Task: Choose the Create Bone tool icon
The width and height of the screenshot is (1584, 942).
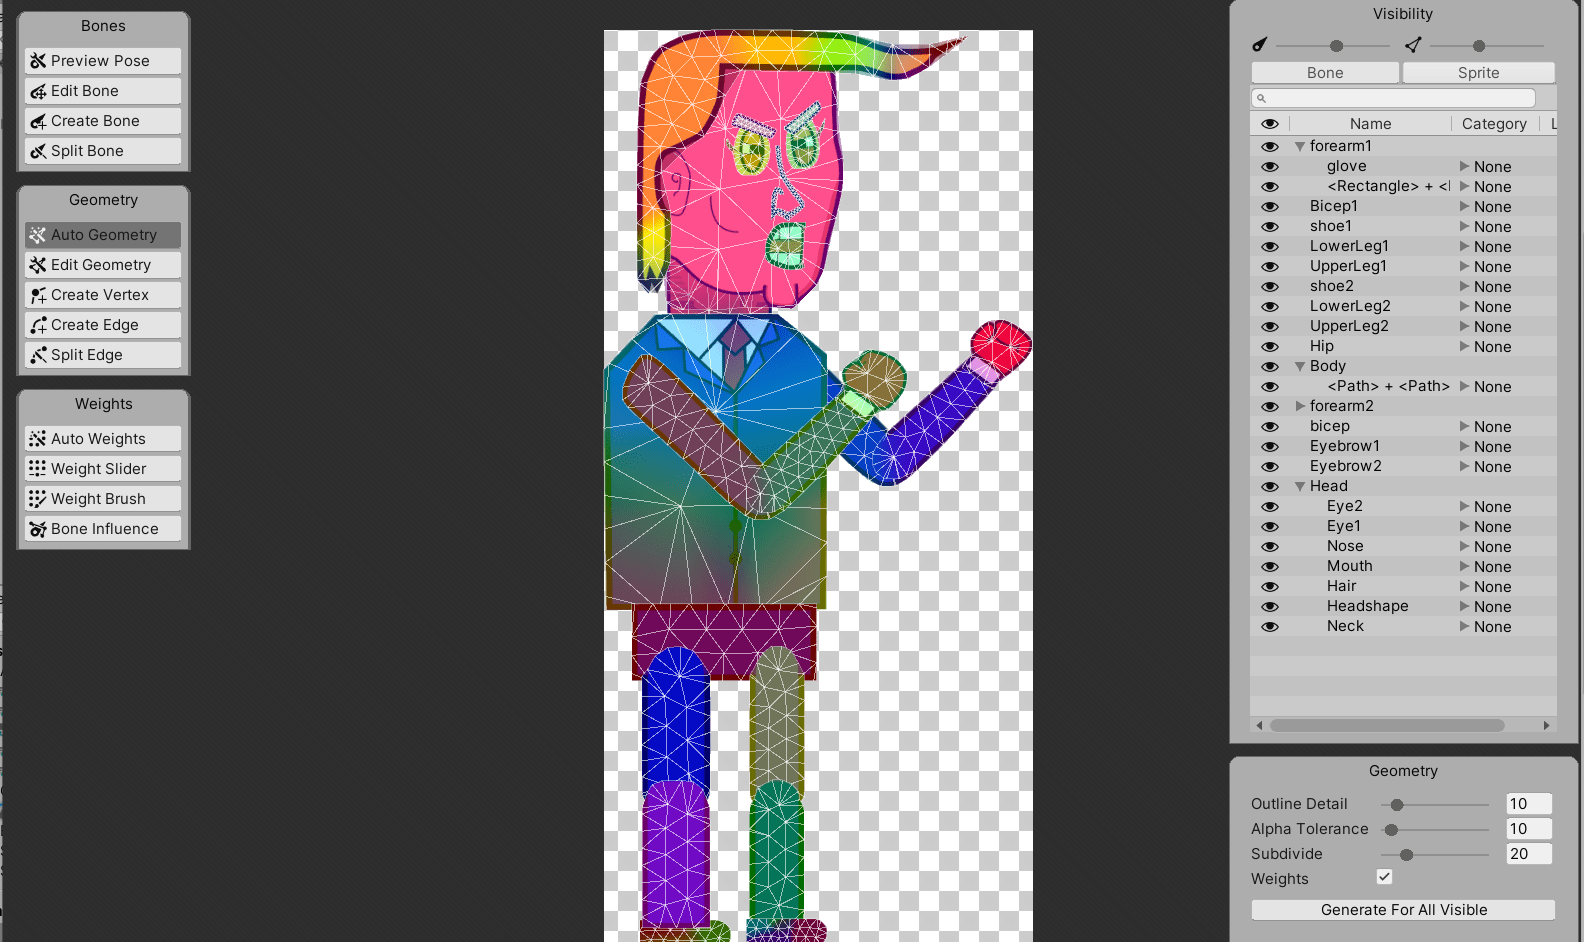Action: coord(38,121)
